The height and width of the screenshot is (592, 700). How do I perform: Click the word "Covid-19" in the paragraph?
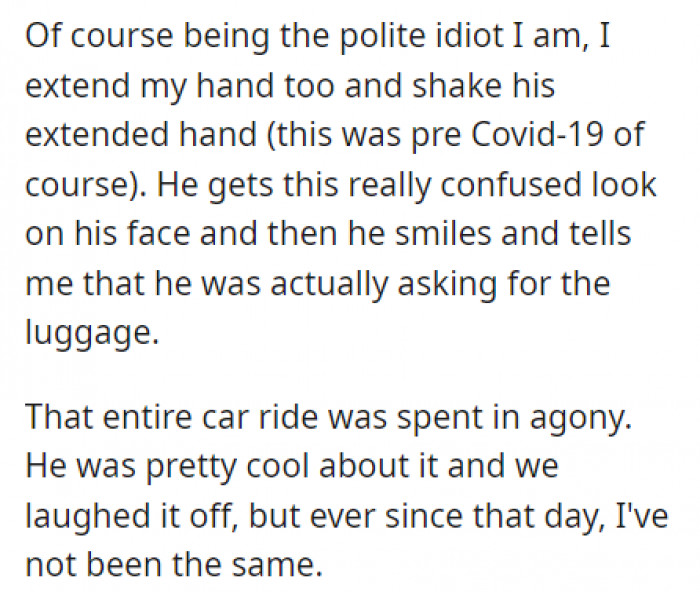pyautogui.click(x=549, y=135)
